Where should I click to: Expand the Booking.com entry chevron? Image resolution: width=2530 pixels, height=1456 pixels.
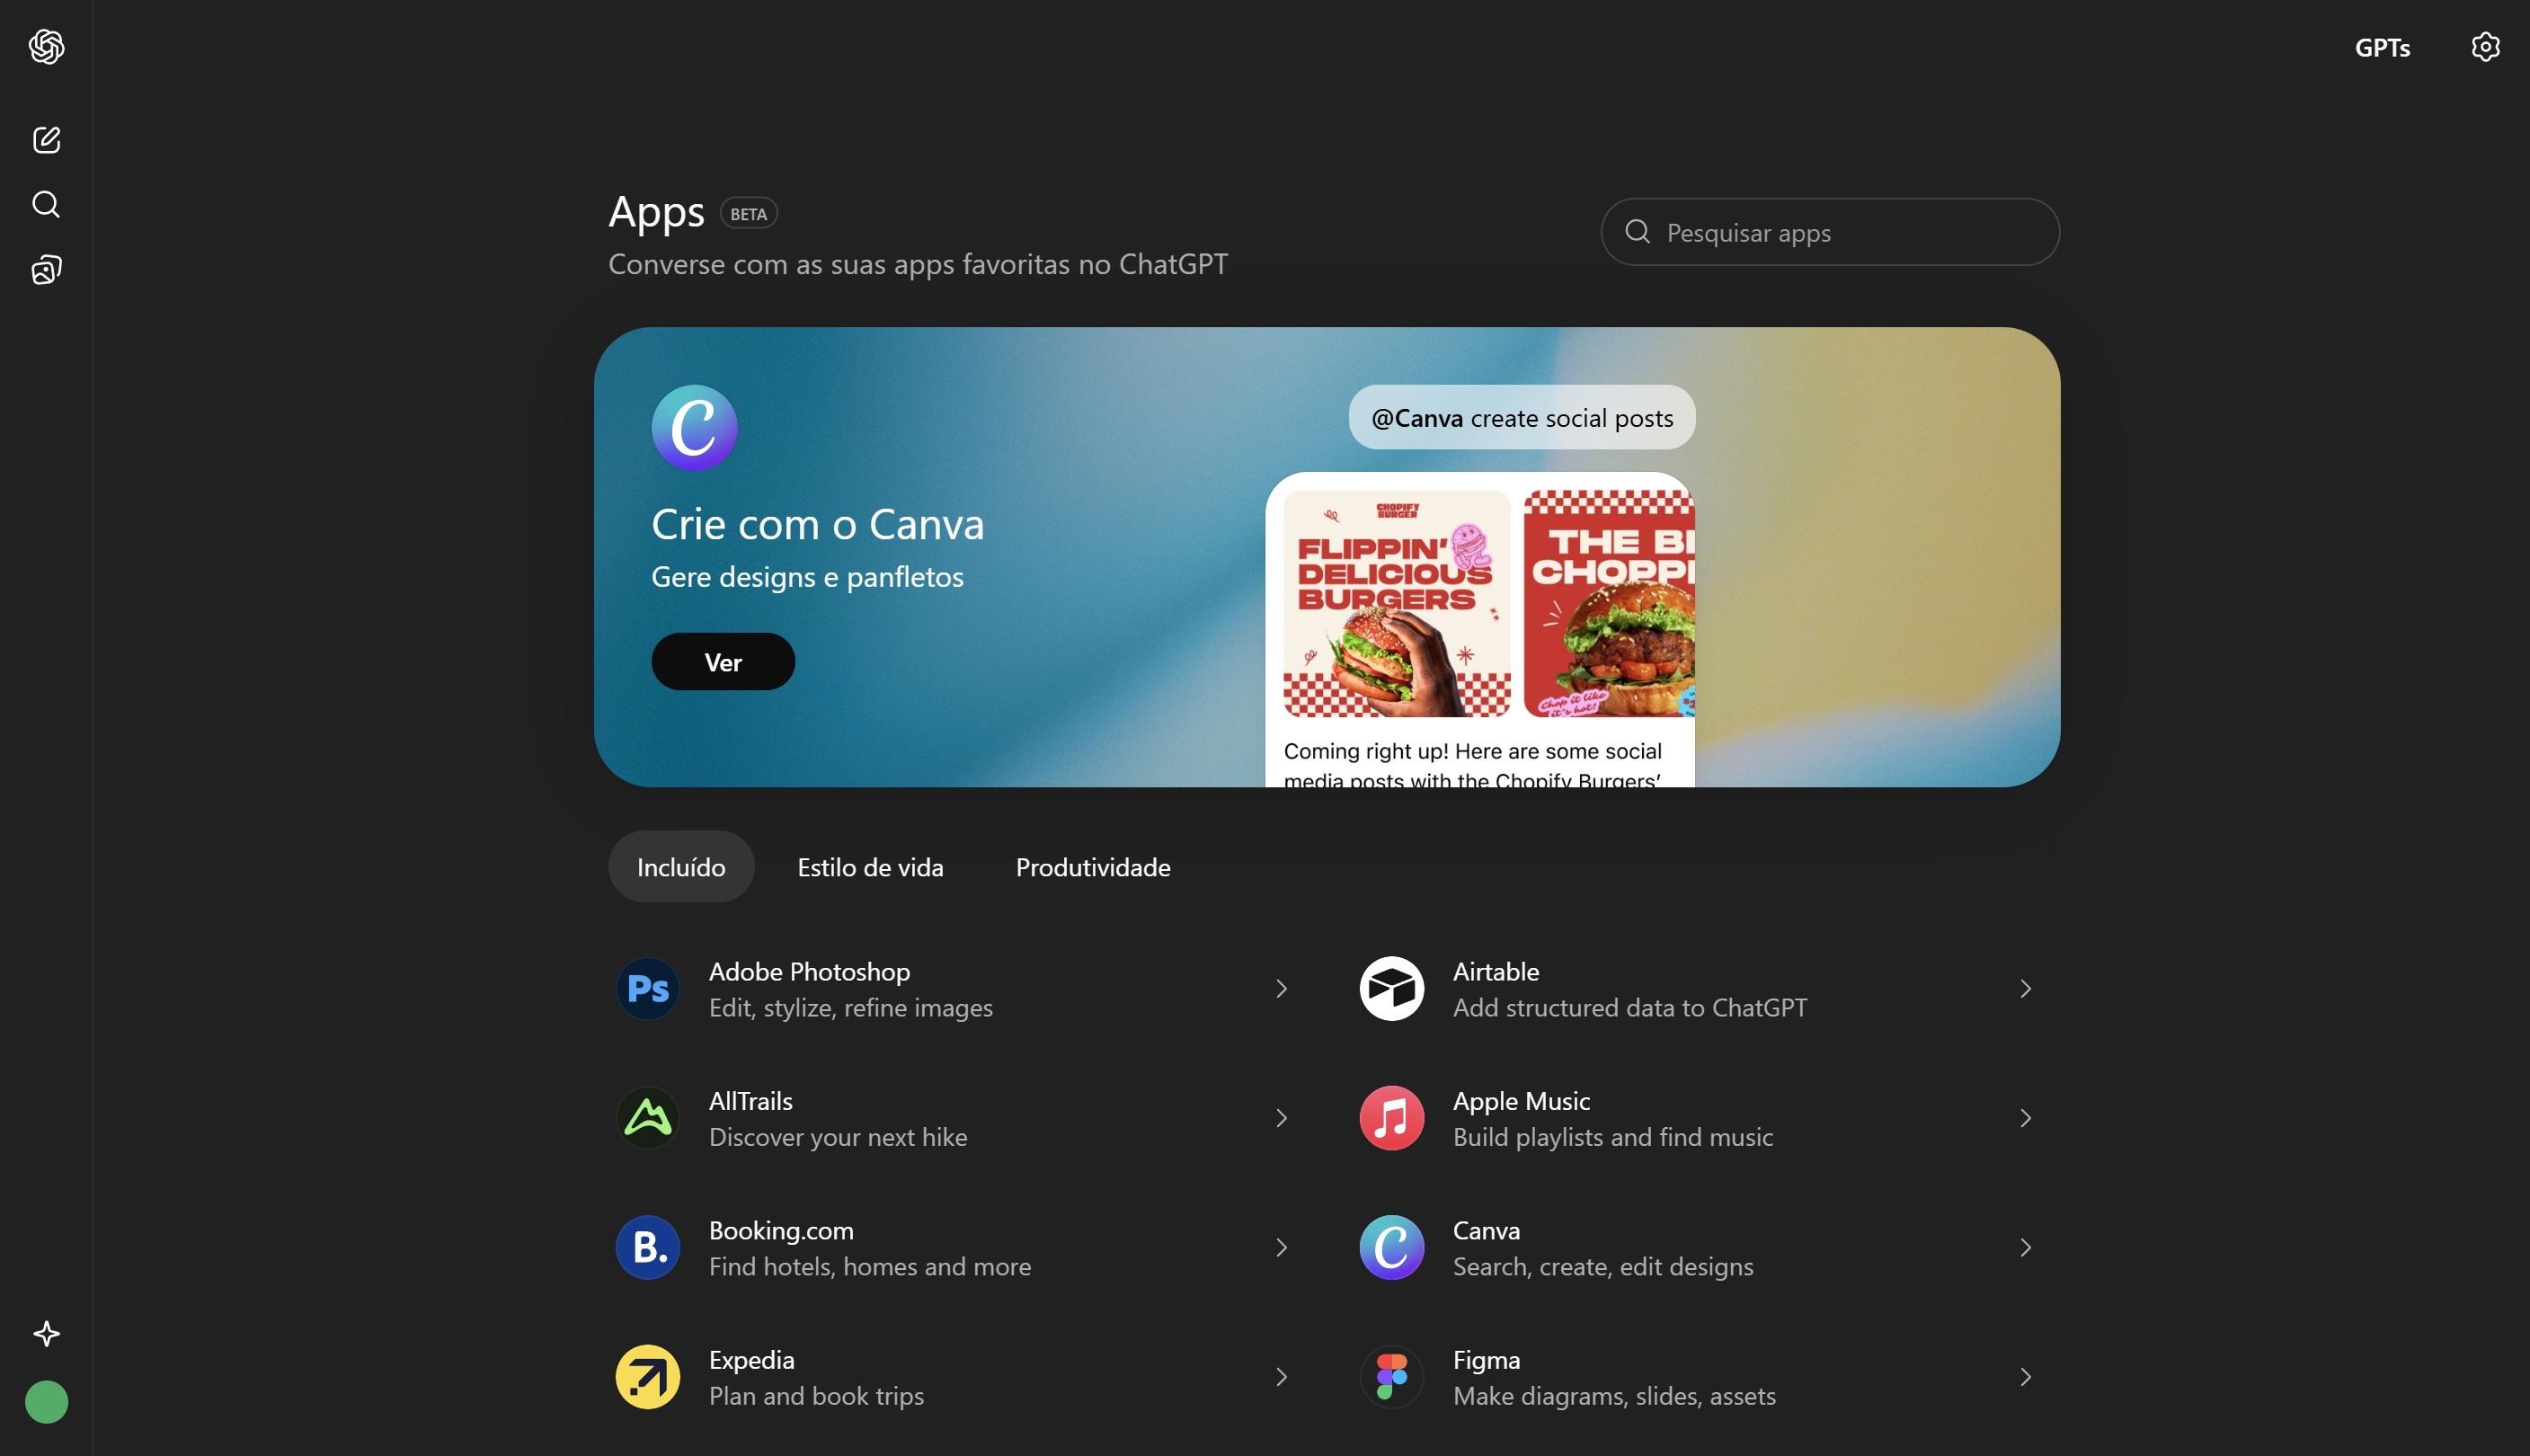(x=1281, y=1247)
